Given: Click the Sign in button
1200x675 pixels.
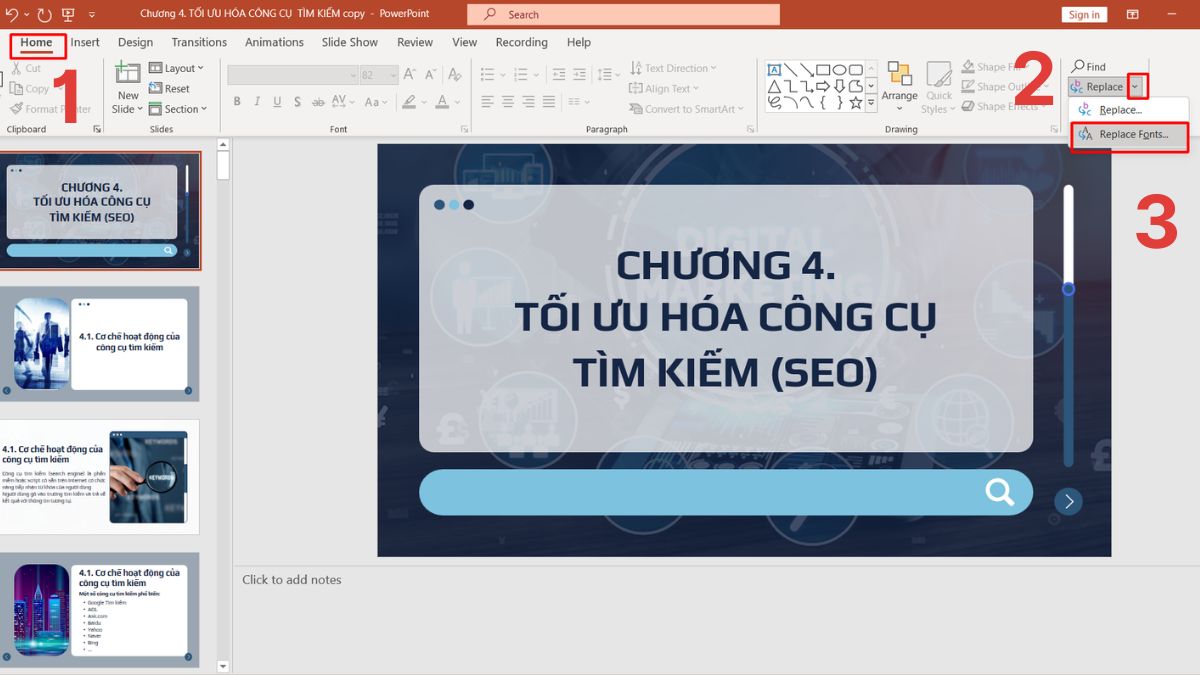Looking at the screenshot, I should coord(1084,15).
